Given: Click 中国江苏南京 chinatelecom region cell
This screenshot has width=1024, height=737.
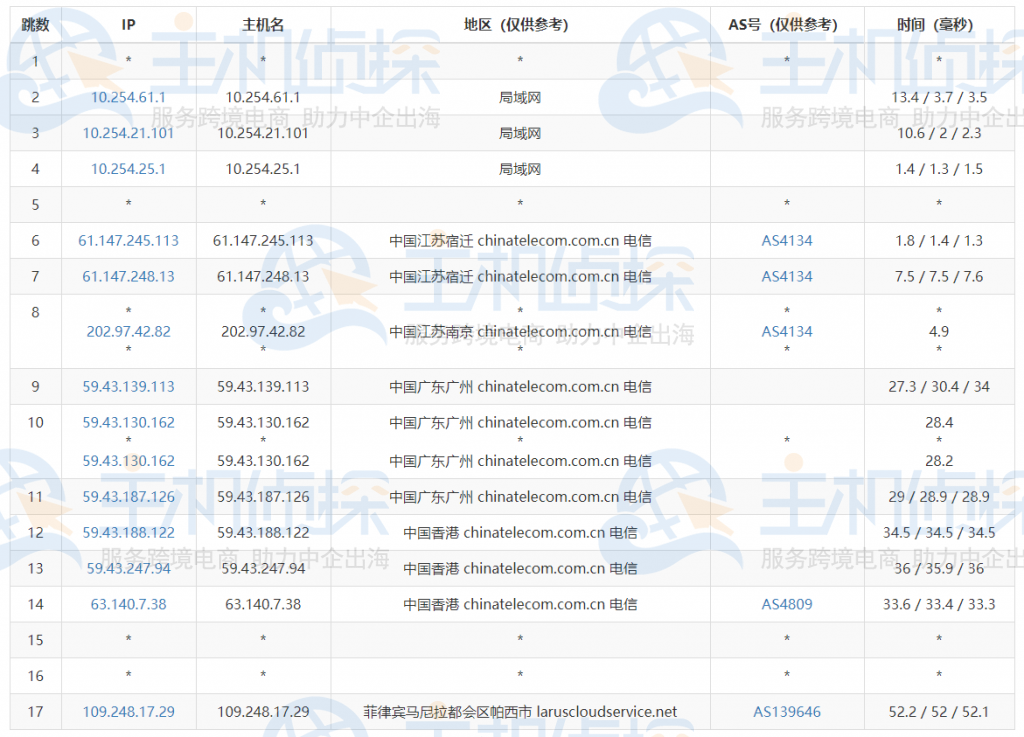Looking at the screenshot, I should 520,332.
